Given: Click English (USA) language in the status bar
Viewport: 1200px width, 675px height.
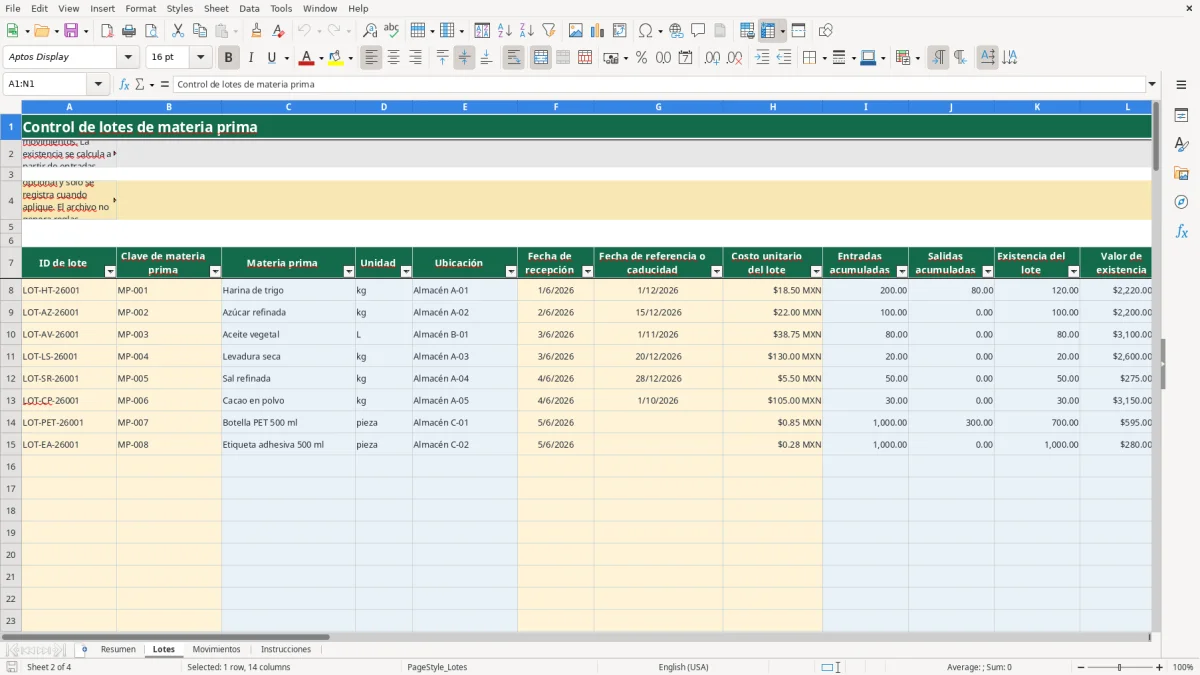Looking at the screenshot, I should [x=683, y=667].
